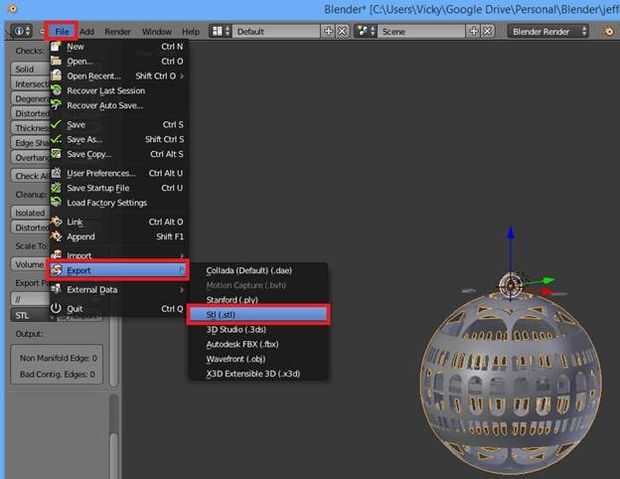Open the File menu

[x=62, y=32]
